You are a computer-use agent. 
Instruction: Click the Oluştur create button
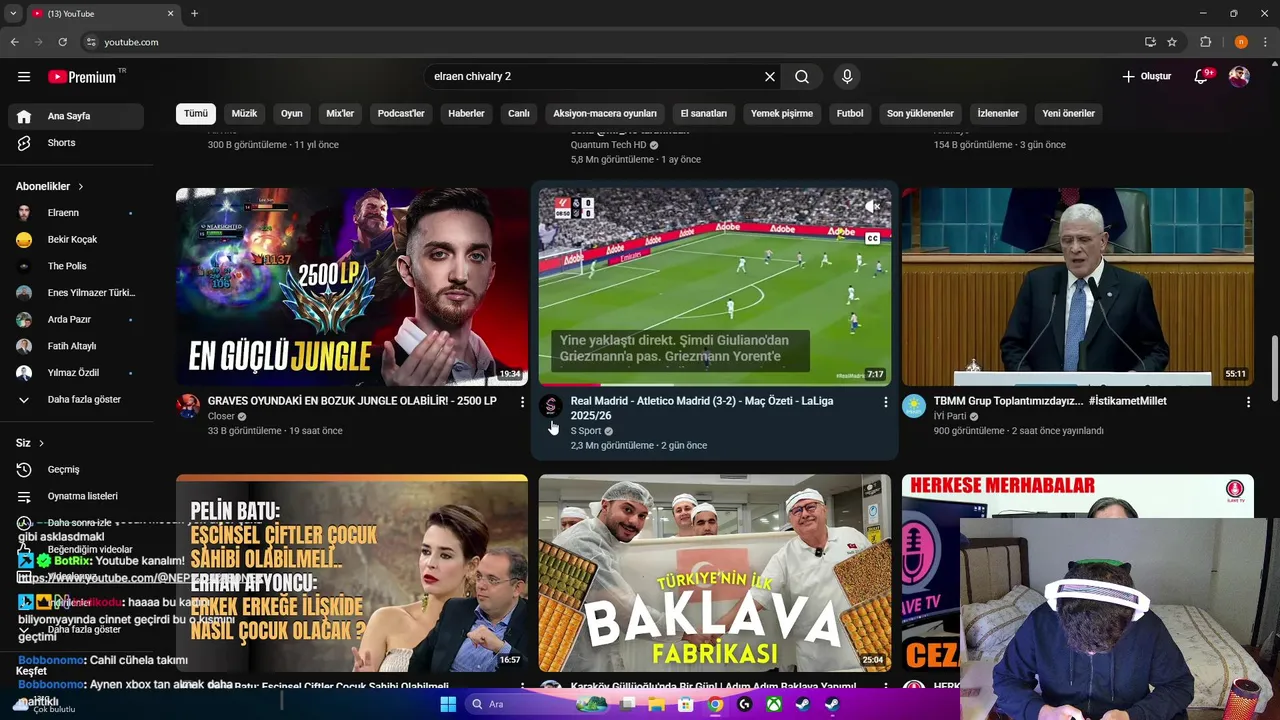click(1146, 77)
